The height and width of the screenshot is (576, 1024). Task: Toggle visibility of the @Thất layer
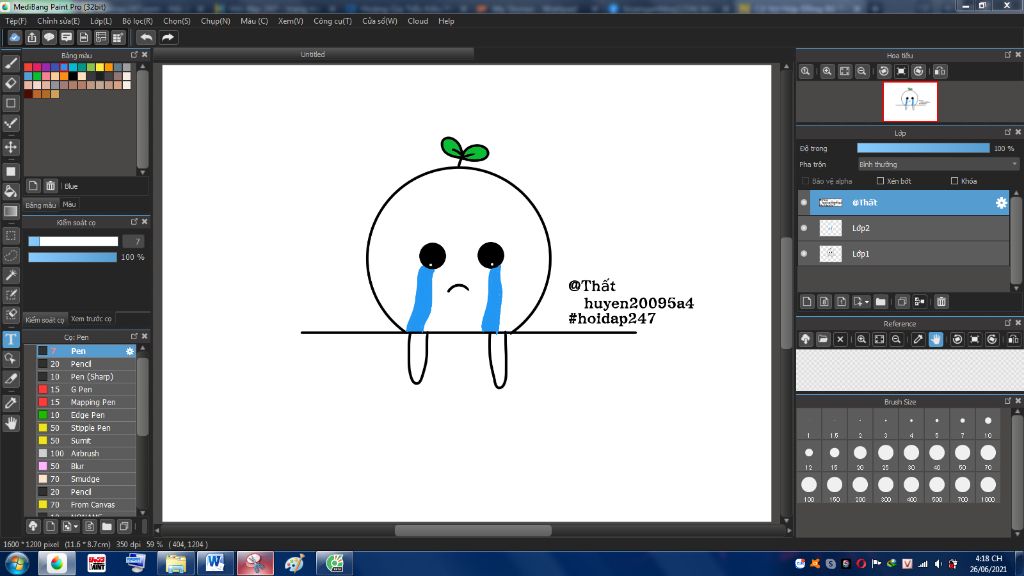pyautogui.click(x=804, y=202)
